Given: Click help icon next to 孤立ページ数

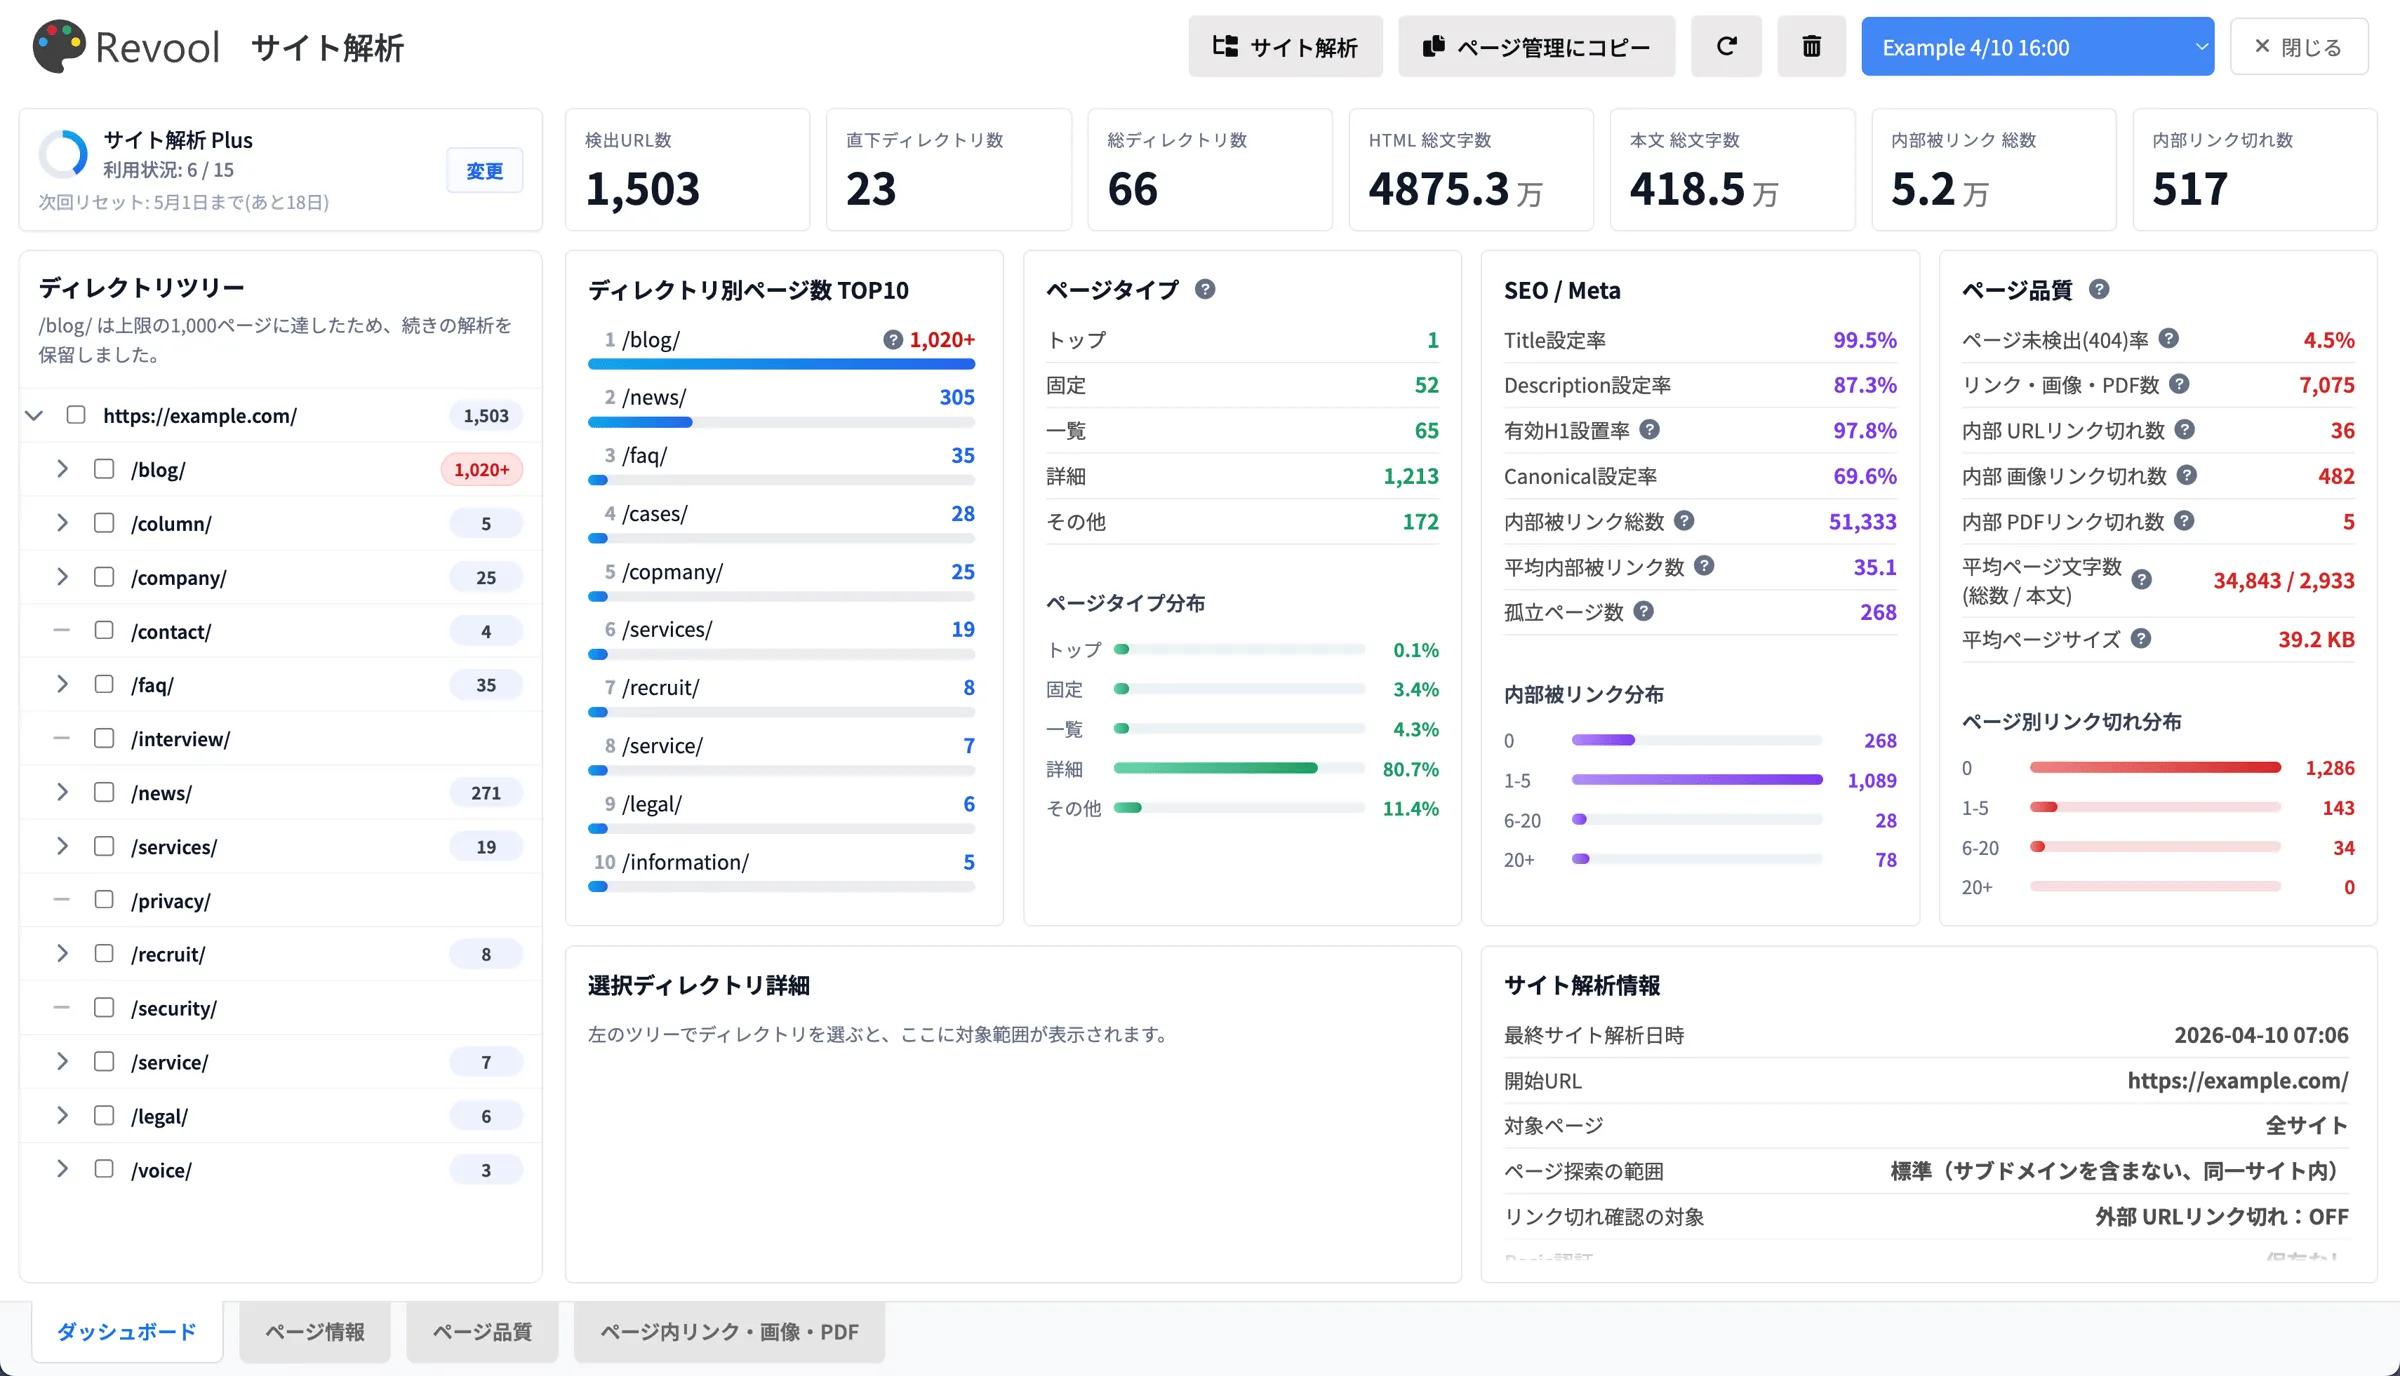Looking at the screenshot, I should [1643, 611].
